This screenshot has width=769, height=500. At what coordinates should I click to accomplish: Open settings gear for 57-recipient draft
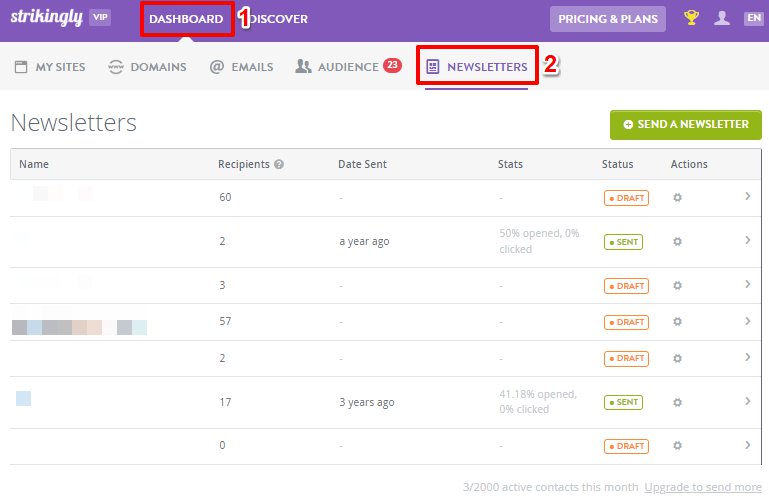677,322
